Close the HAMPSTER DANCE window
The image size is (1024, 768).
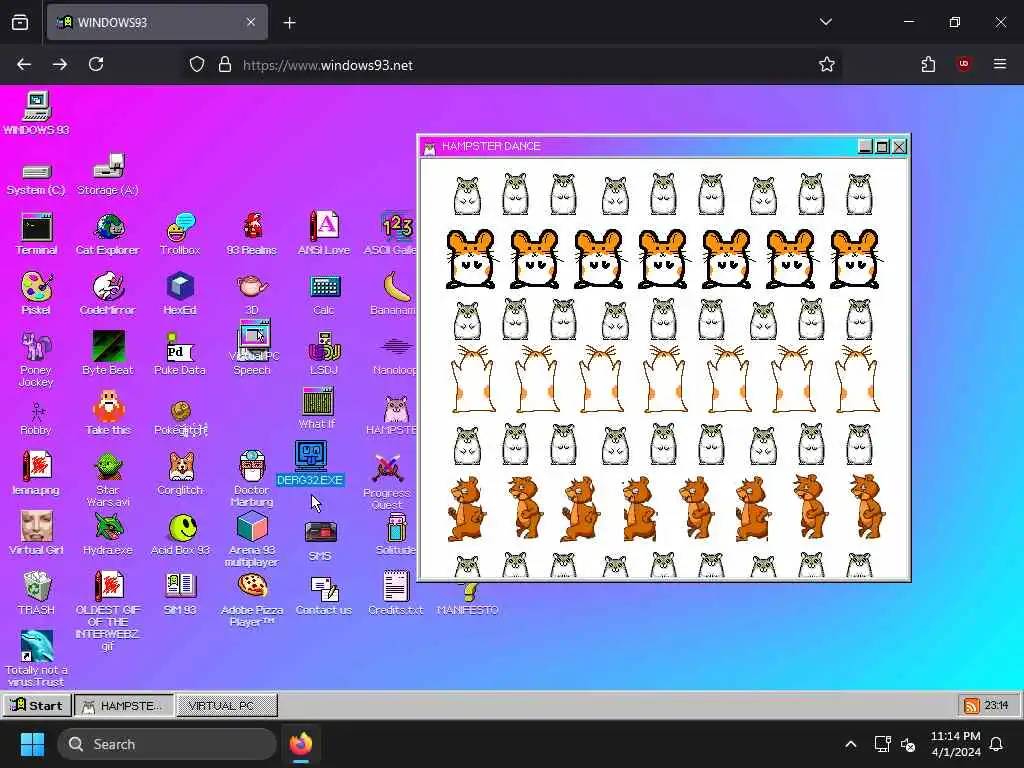[900, 146]
